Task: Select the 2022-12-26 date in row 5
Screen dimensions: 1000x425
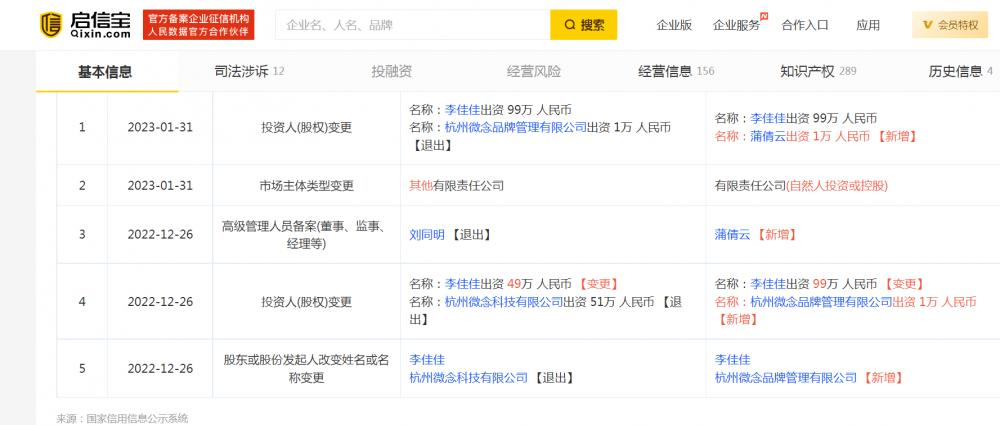Action: pyautogui.click(x=160, y=369)
